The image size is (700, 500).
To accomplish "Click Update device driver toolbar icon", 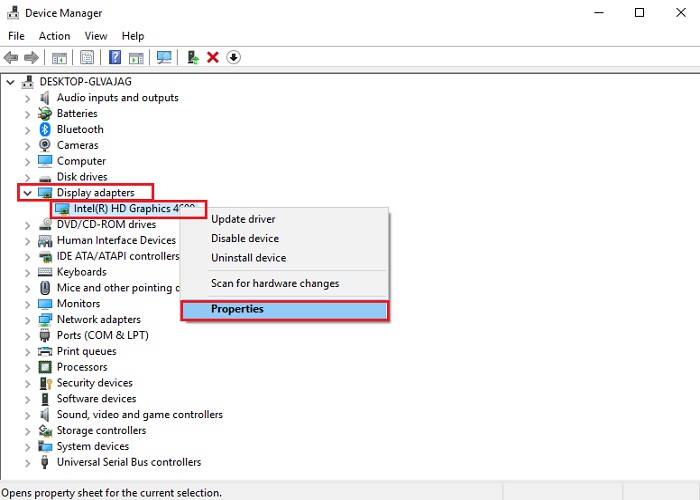I will (x=193, y=57).
